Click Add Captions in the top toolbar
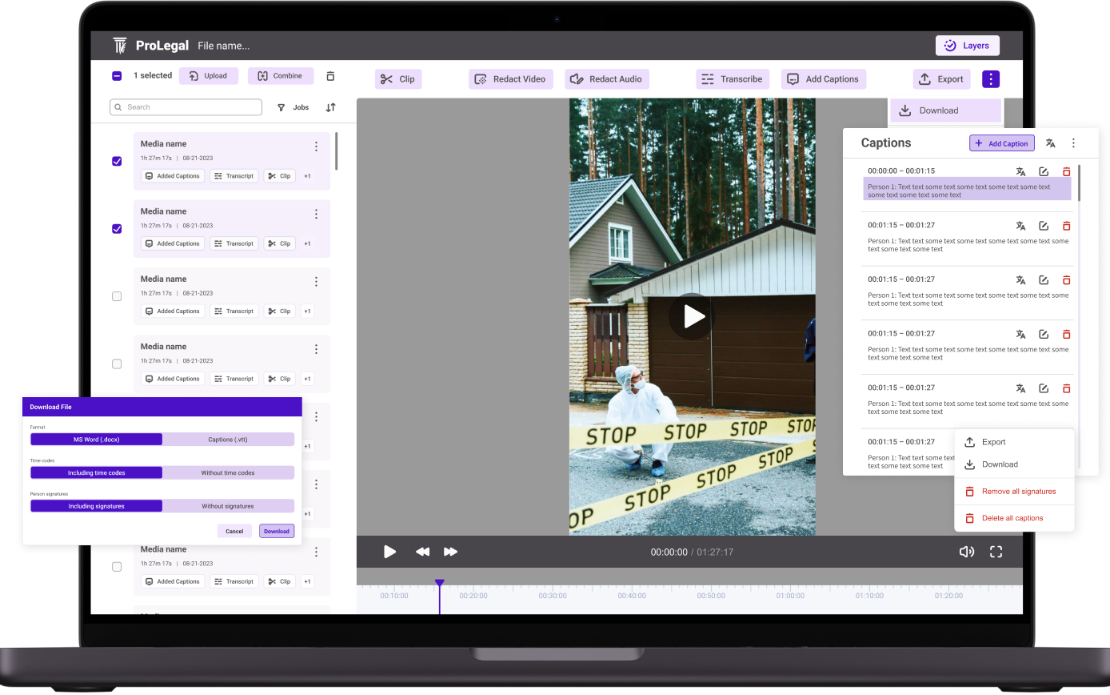The height and width of the screenshot is (695, 1110). [x=823, y=79]
